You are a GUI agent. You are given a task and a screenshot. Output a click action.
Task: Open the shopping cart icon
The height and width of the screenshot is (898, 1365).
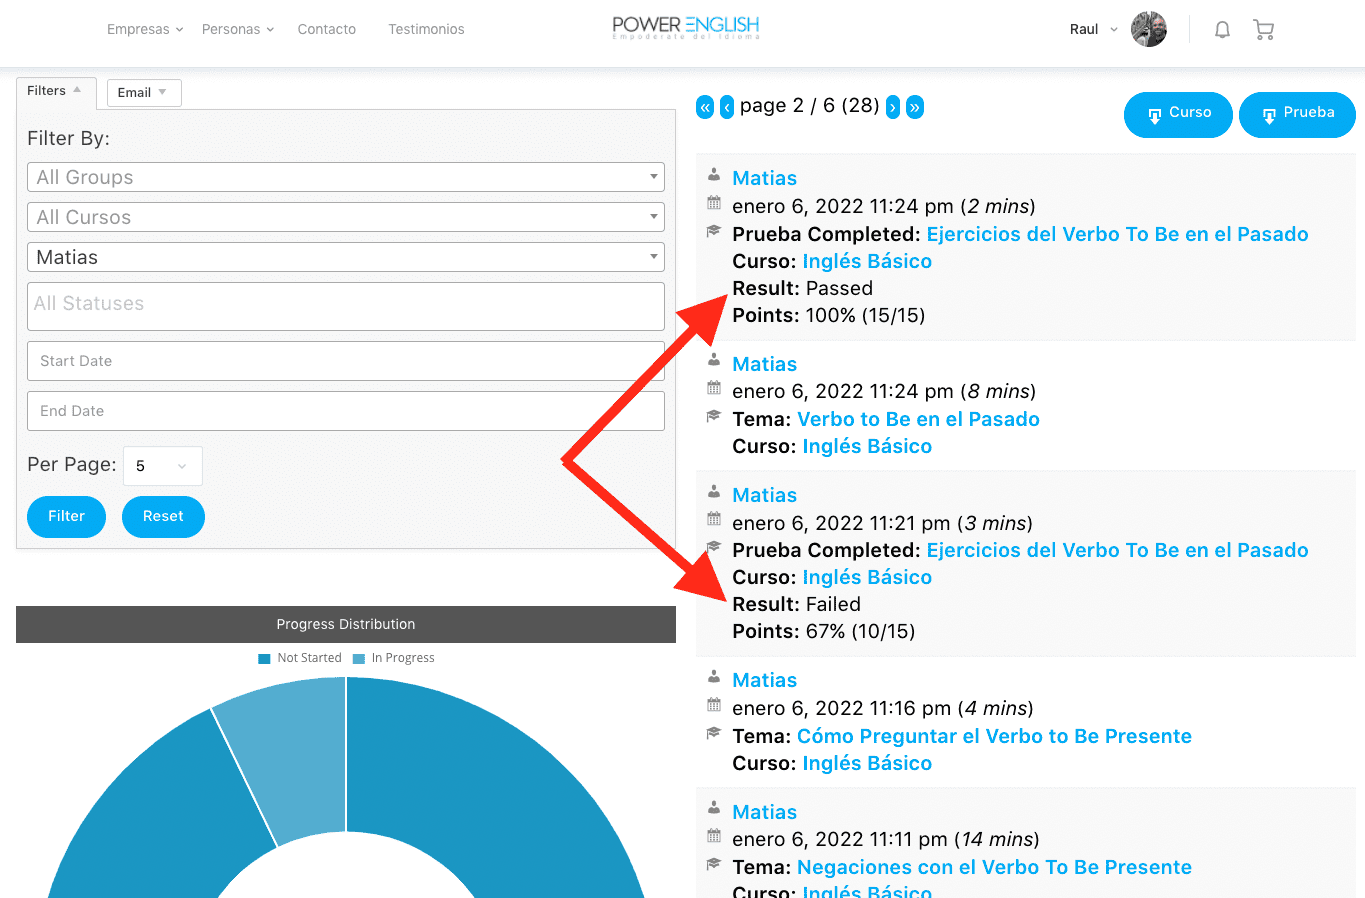coord(1263,30)
